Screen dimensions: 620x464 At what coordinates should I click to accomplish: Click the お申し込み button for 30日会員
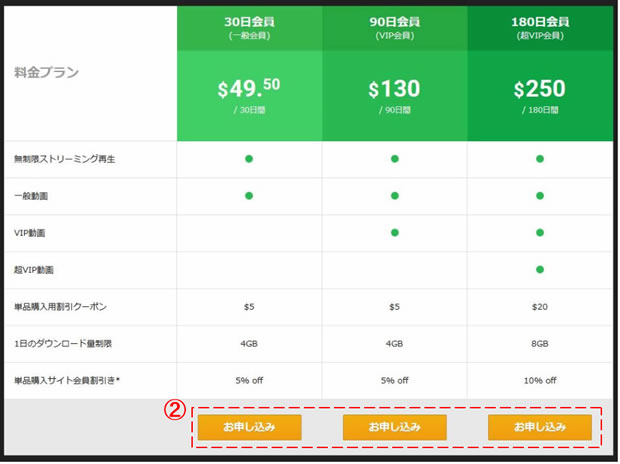pos(249,427)
